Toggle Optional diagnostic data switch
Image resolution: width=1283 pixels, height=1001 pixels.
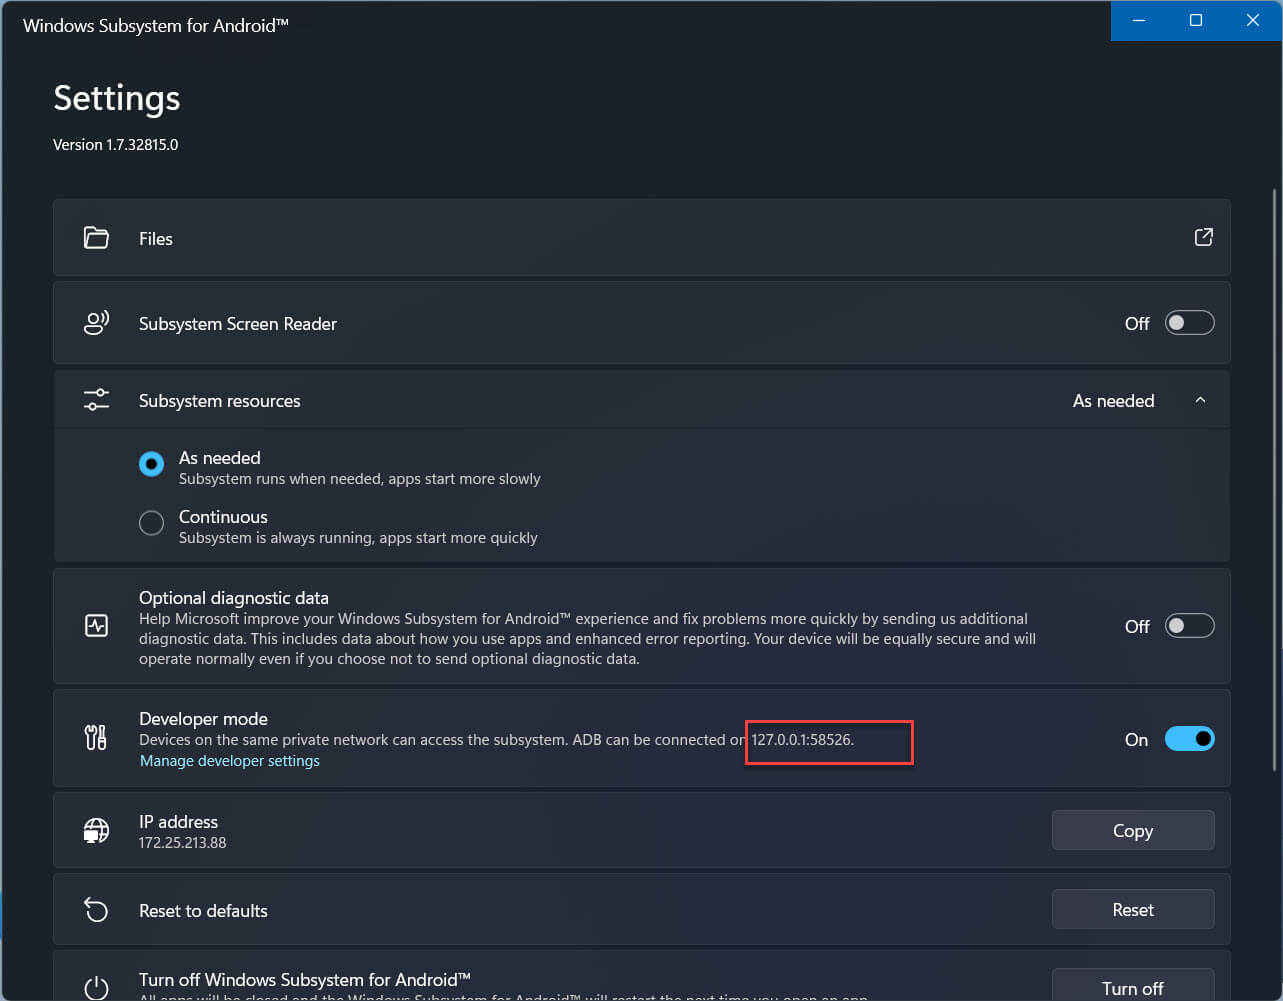point(1189,626)
